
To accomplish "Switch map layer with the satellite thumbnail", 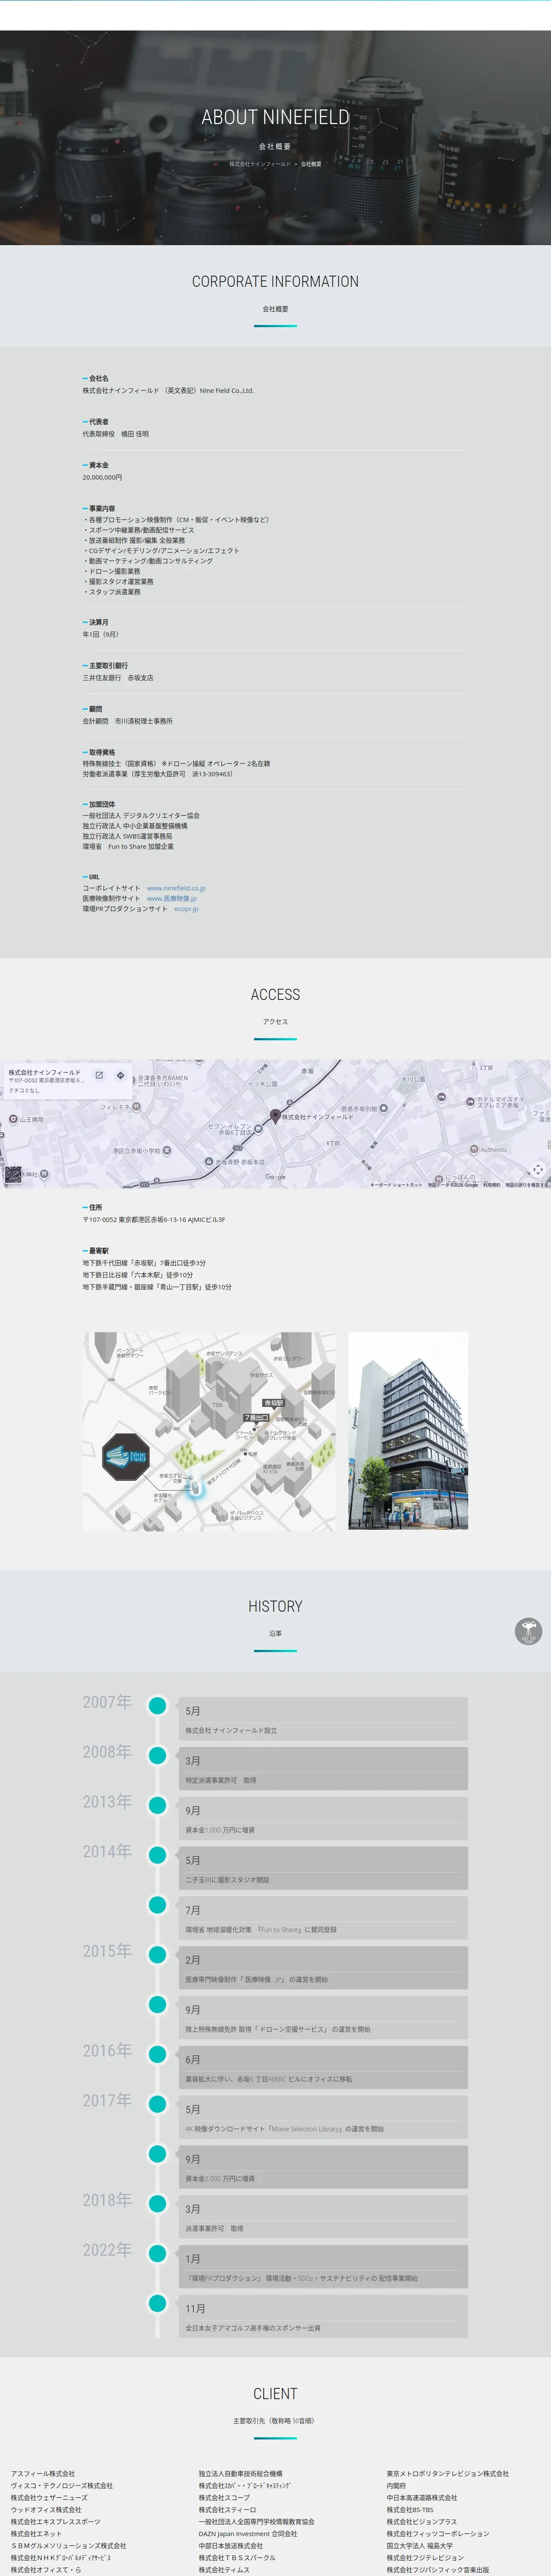I will [13, 1175].
